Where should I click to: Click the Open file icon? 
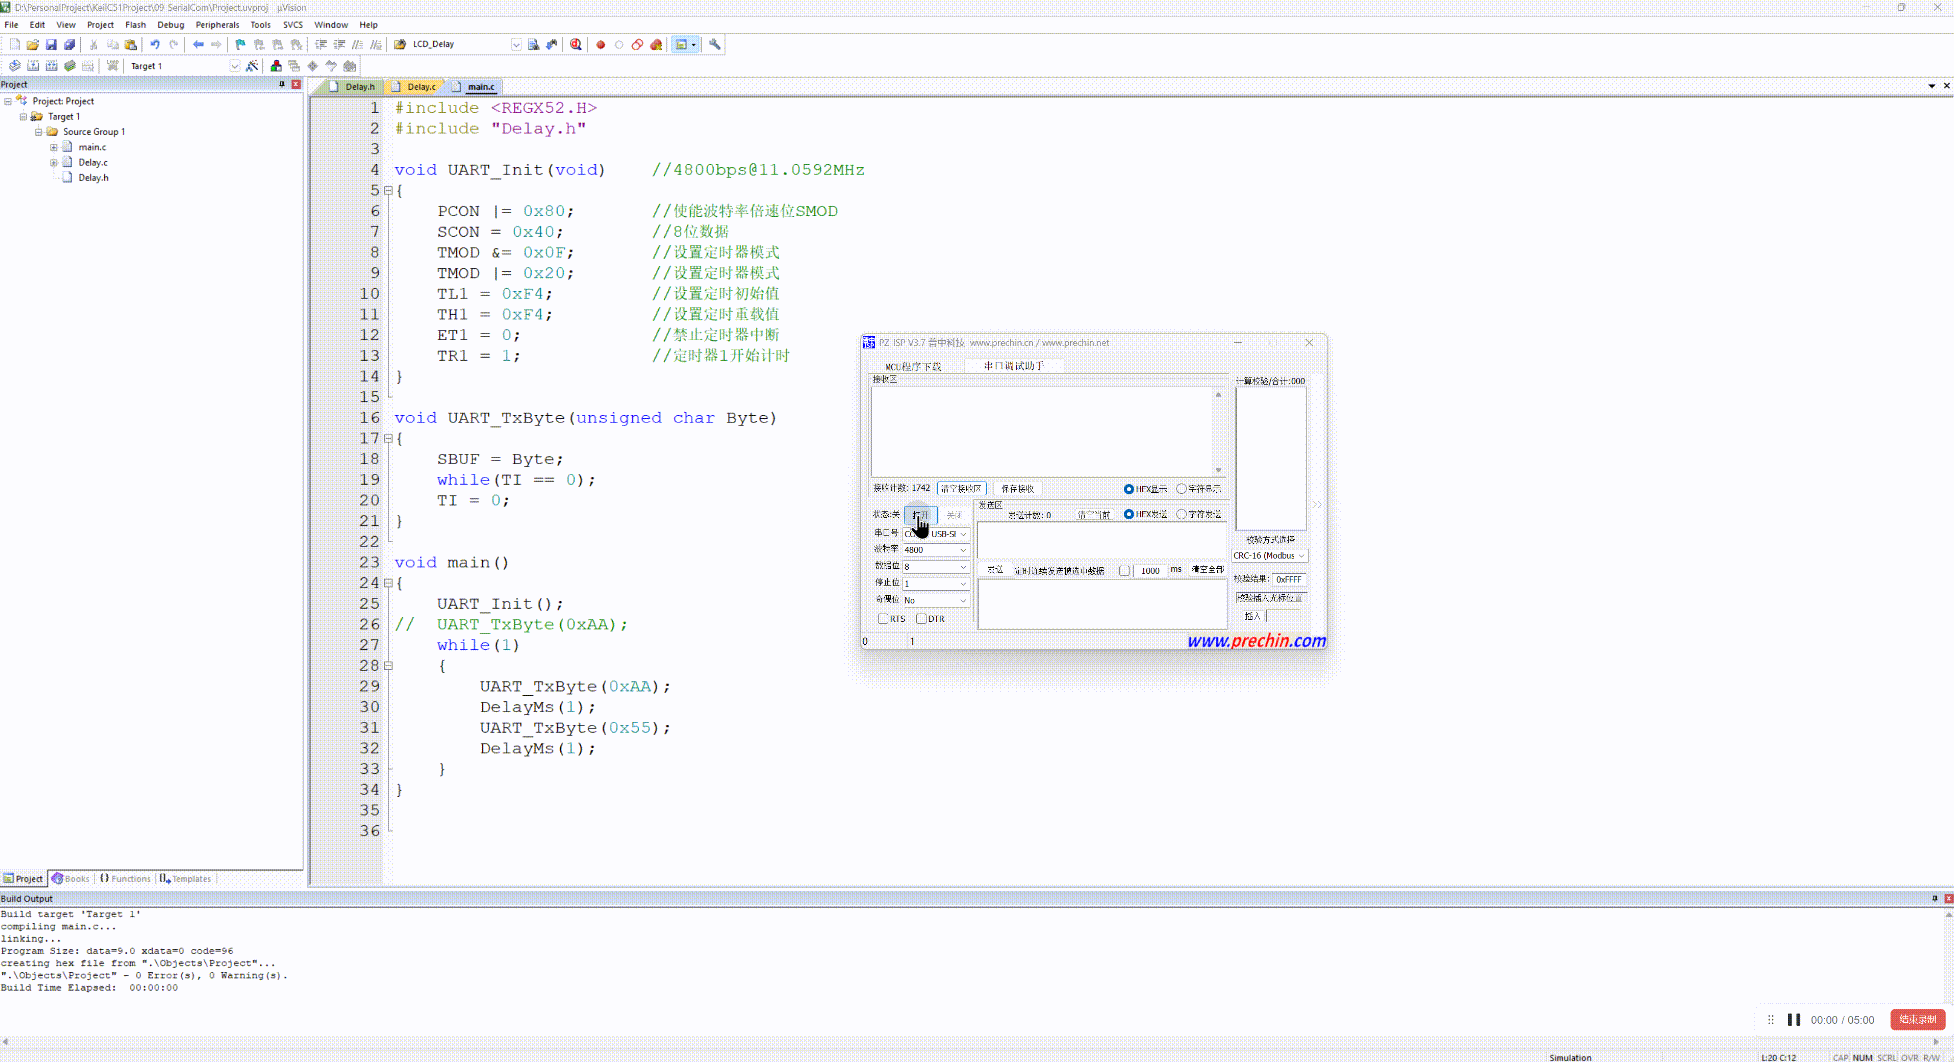[x=33, y=44]
